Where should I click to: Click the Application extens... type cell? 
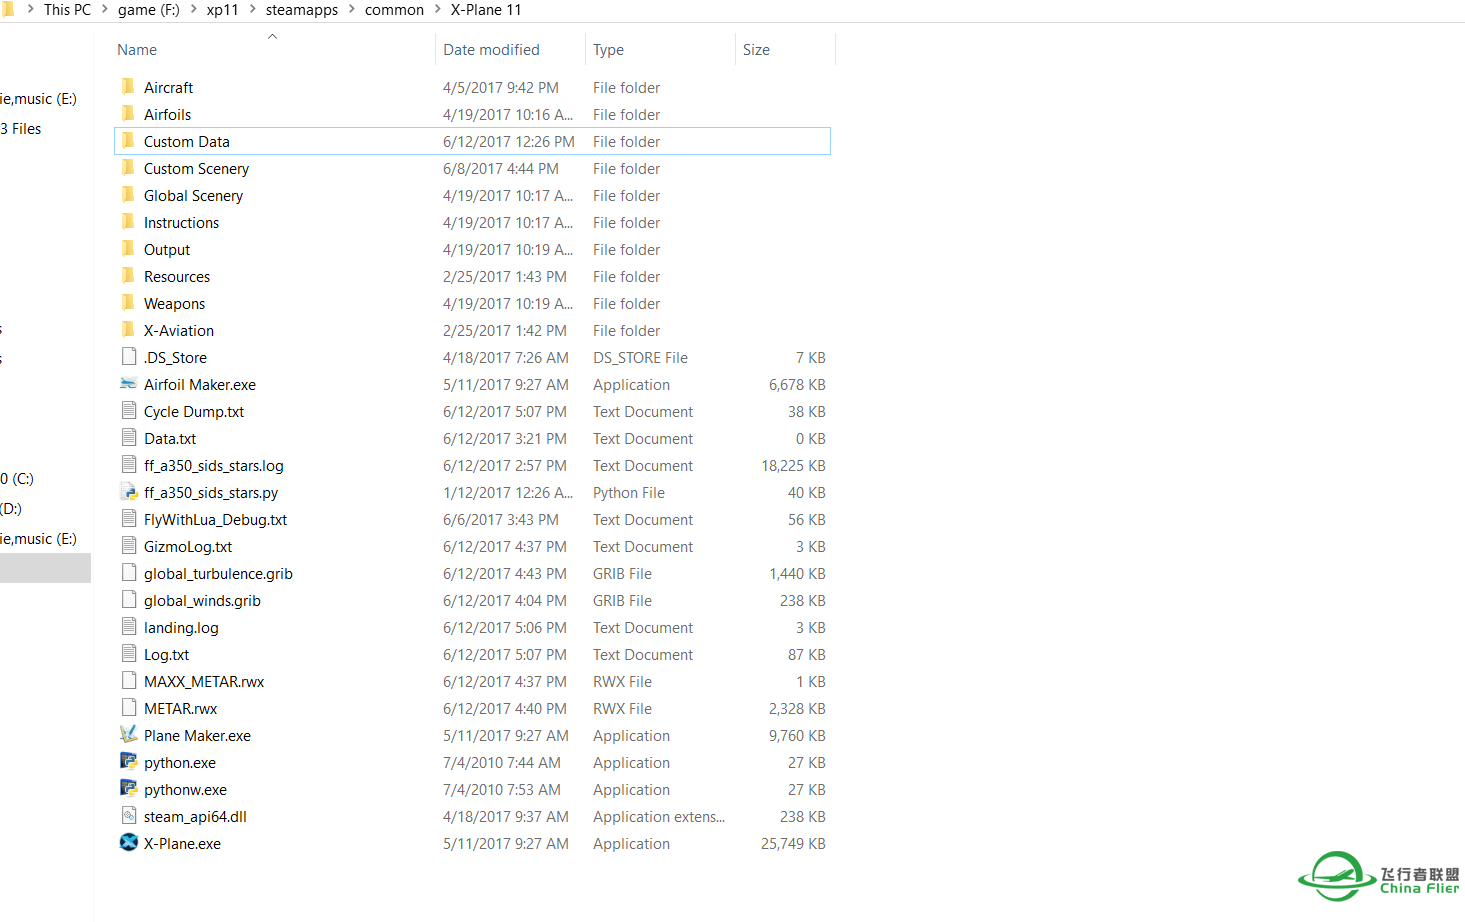click(659, 816)
